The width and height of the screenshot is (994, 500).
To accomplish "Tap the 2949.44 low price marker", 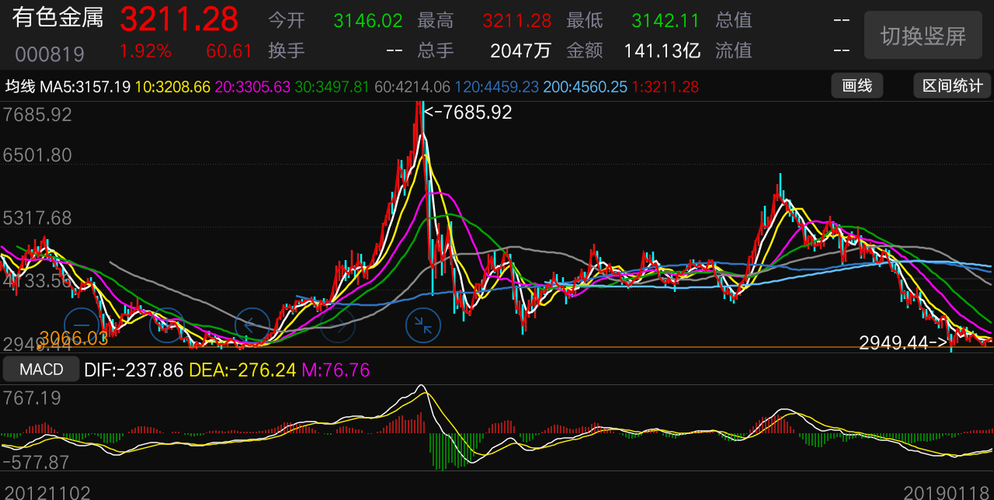I will [x=903, y=343].
